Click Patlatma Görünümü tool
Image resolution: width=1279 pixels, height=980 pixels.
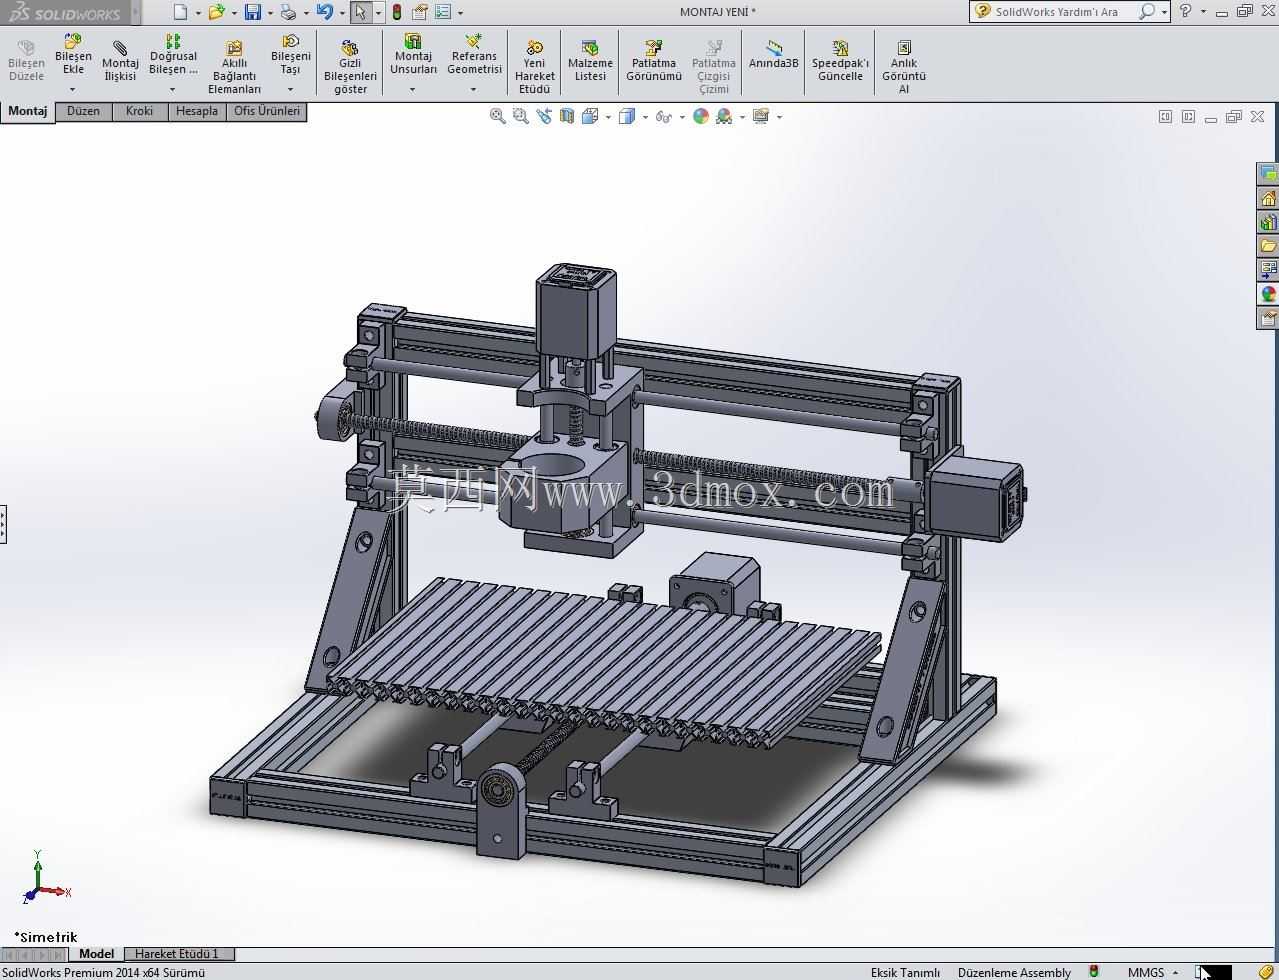(654, 61)
